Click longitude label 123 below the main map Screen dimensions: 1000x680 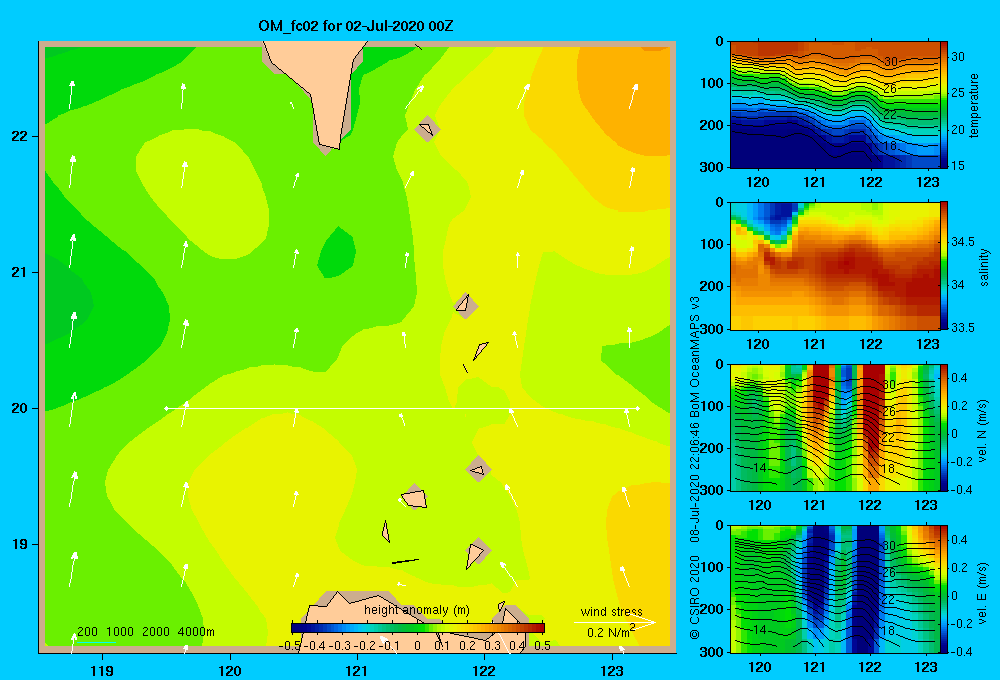[x=612, y=670]
